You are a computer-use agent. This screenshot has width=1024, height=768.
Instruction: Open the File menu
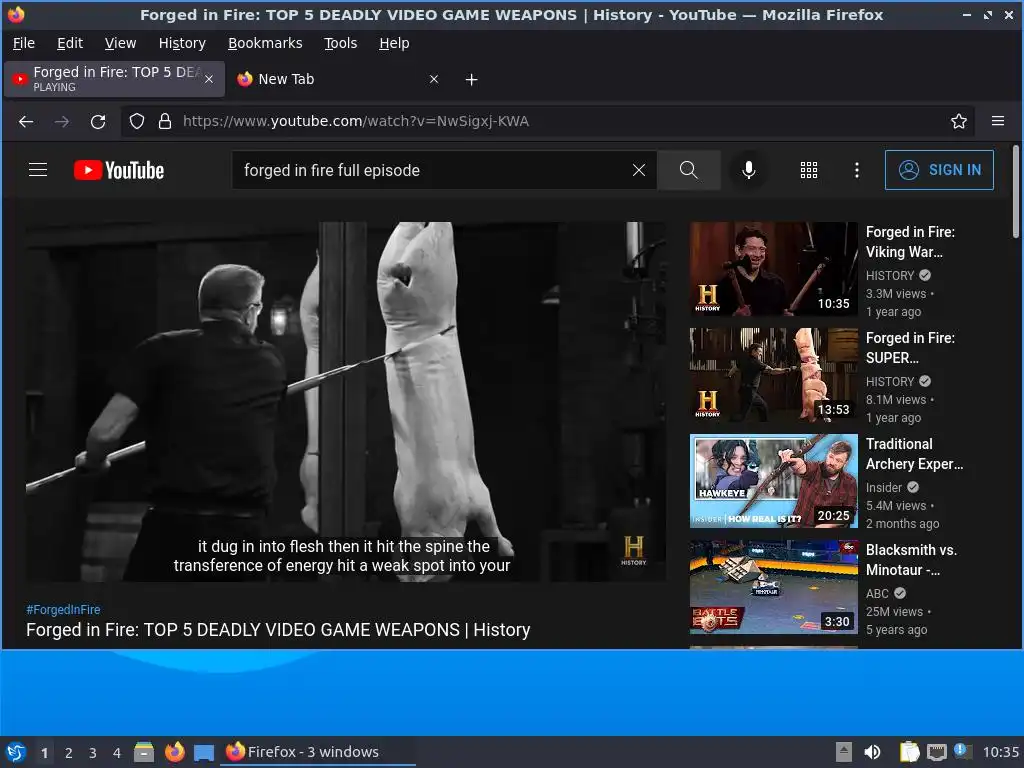coord(24,43)
